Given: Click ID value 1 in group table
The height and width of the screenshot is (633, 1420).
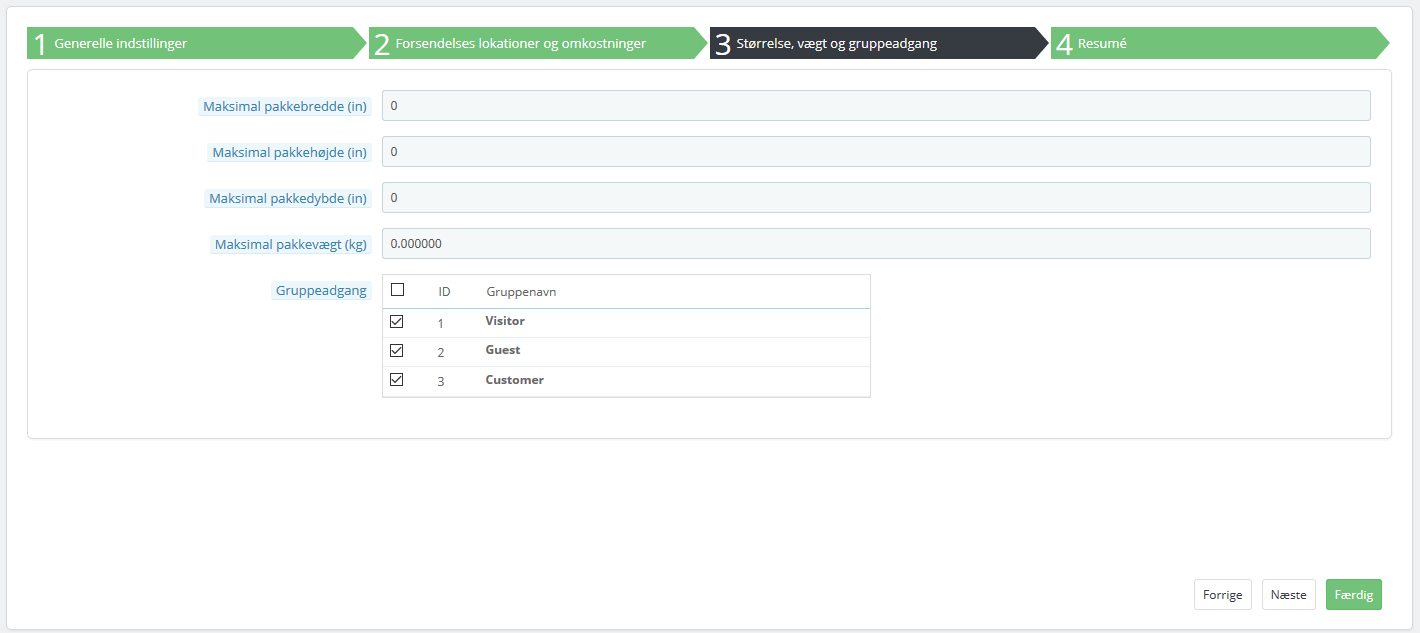Looking at the screenshot, I should point(441,324).
